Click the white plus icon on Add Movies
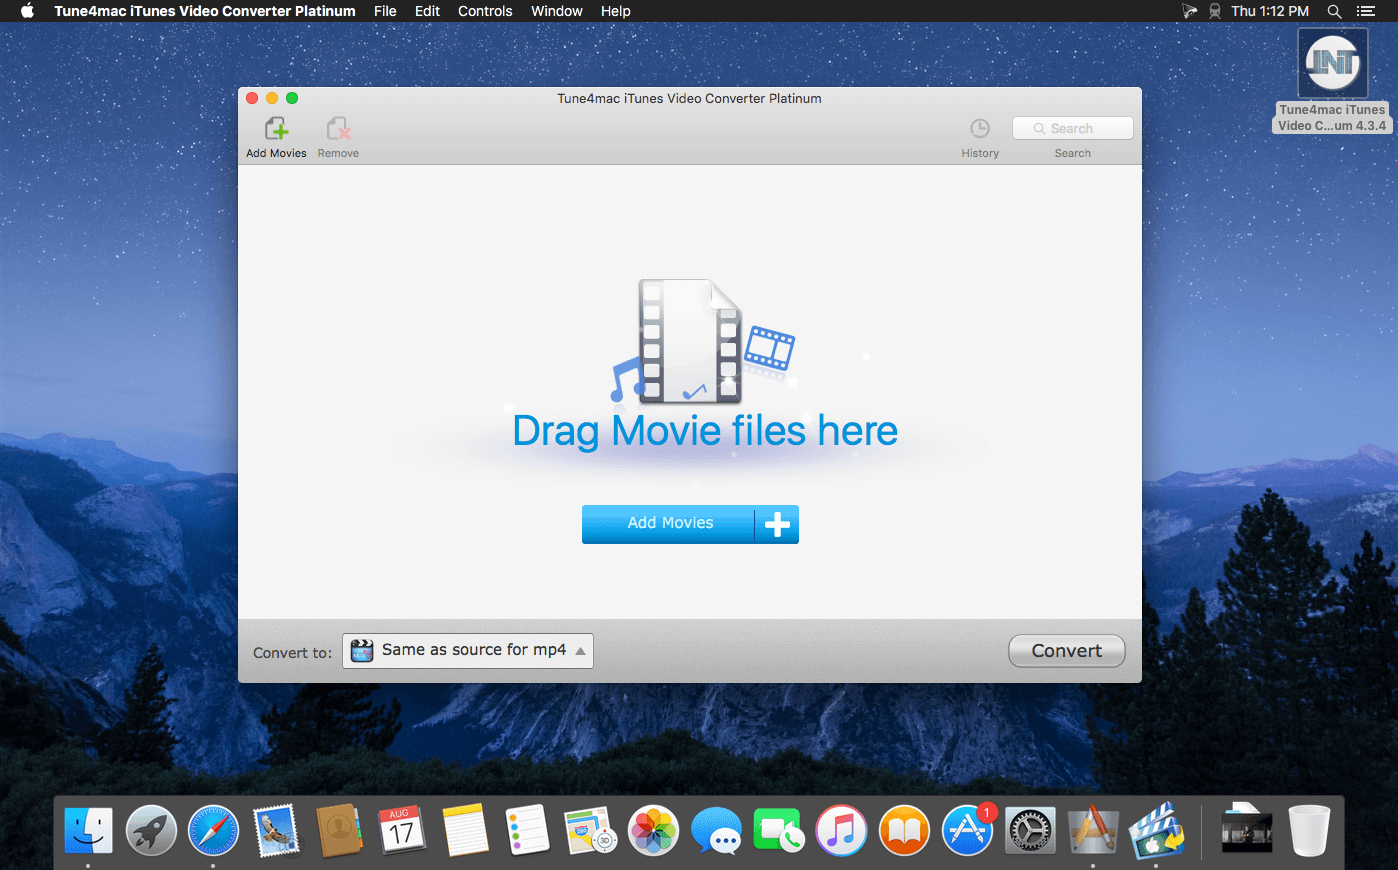Screen dimensions: 1398x870 (x=777, y=524)
